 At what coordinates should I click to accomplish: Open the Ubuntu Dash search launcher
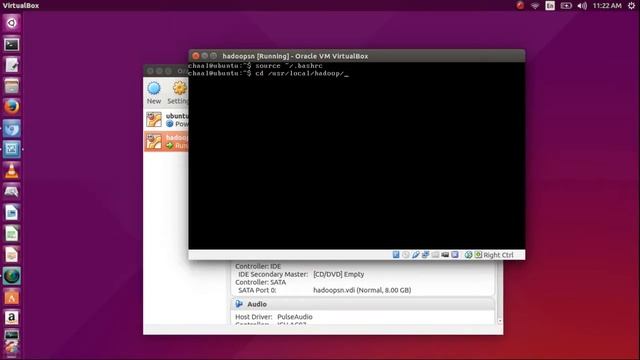[11, 23]
